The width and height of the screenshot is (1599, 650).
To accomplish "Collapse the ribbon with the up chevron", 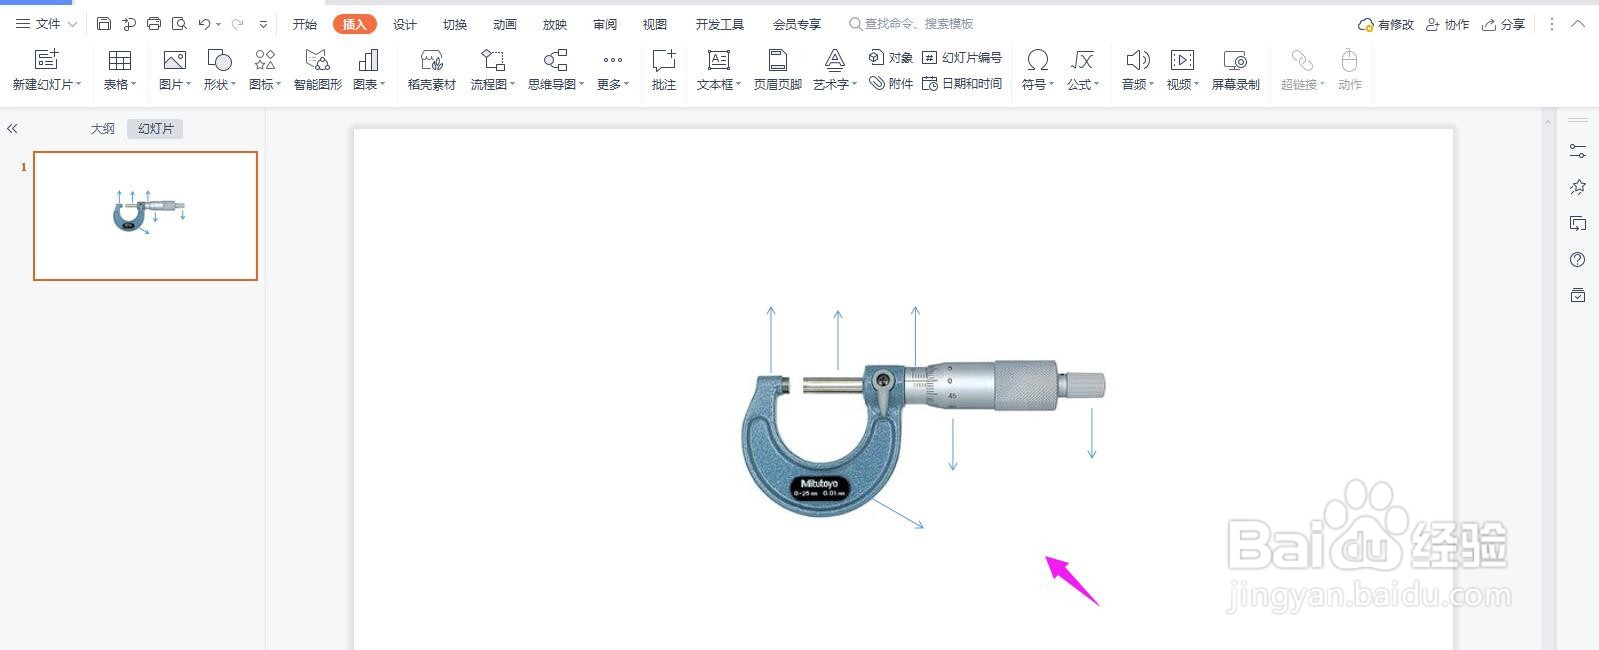I will point(1578,24).
